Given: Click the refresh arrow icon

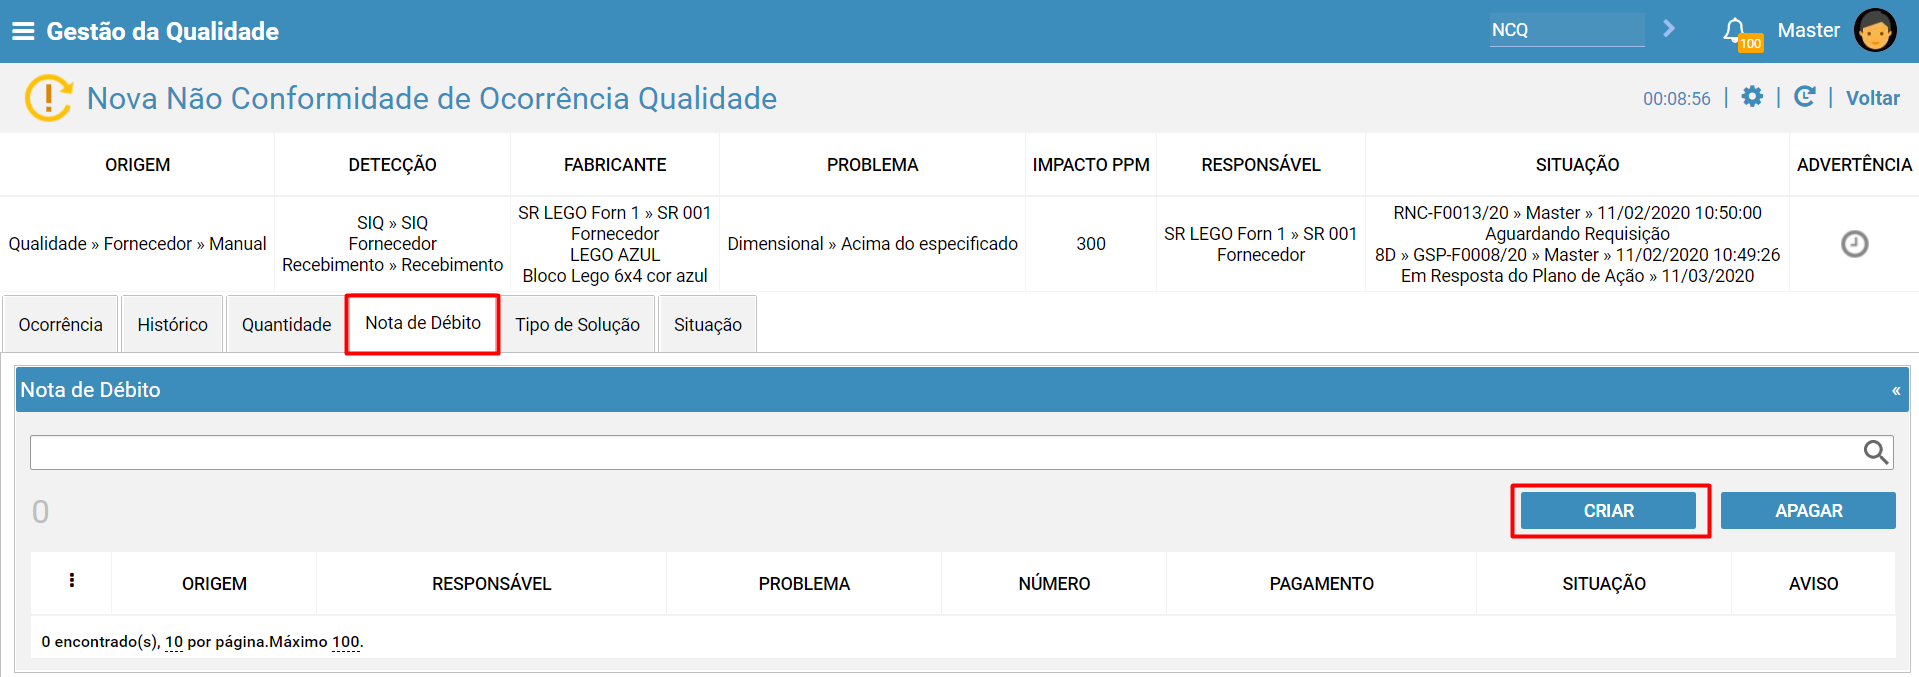Looking at the screenshot, I should pos(1805,97).
